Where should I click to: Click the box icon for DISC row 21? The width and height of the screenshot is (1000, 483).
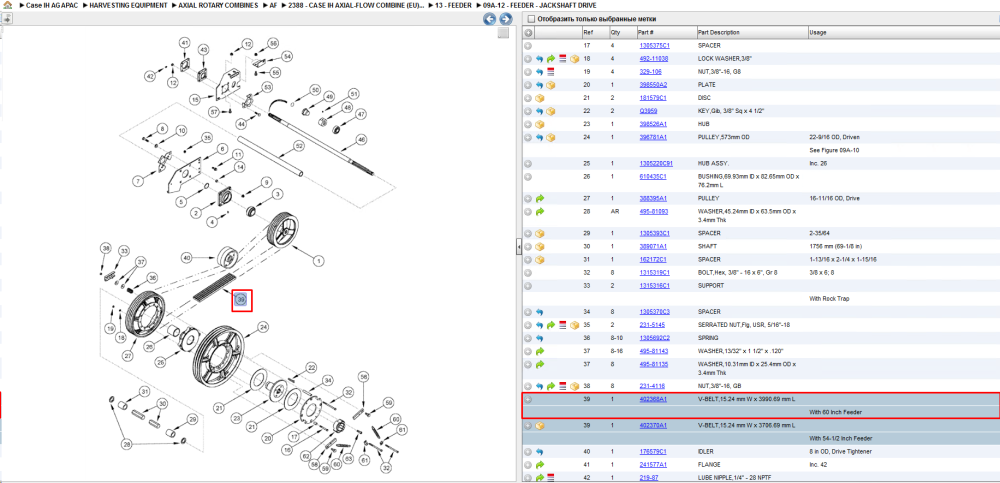click(x=540, y=98)
